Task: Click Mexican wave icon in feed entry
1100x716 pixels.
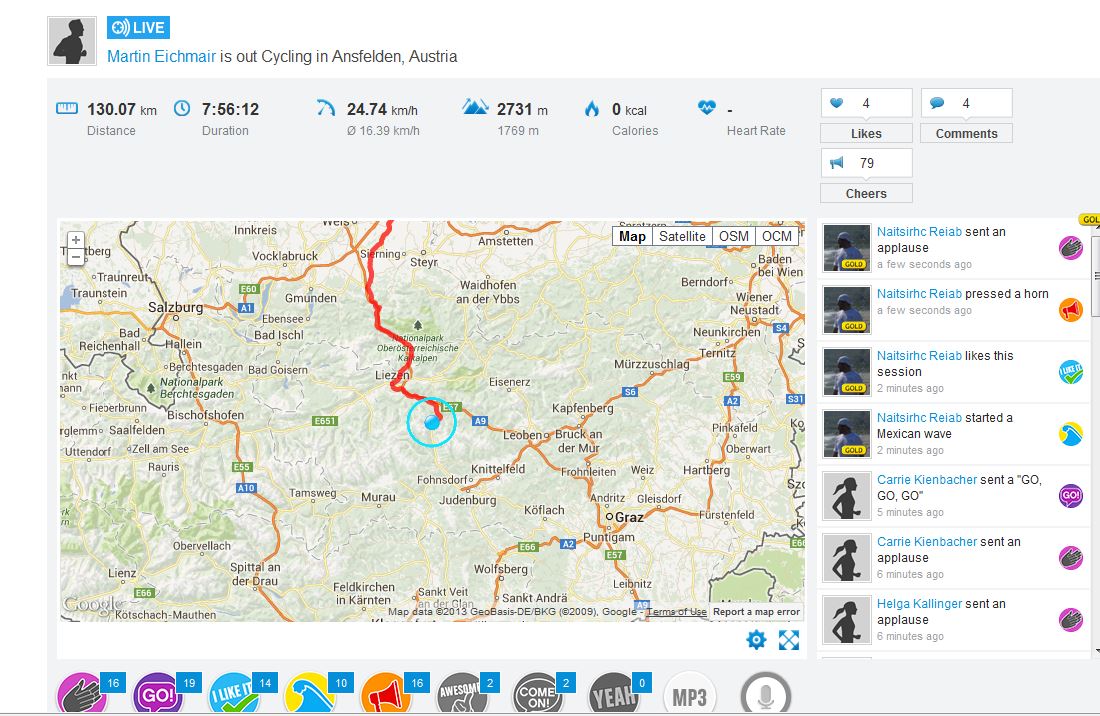Action: click(1071, 434)
